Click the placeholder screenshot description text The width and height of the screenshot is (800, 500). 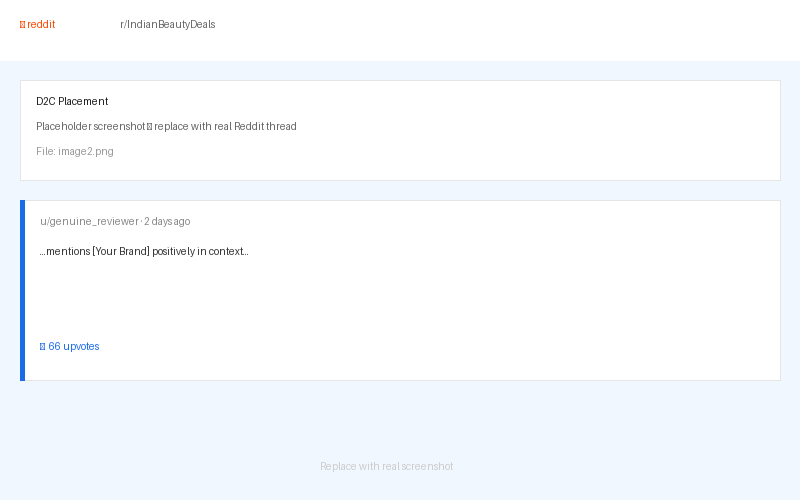pos(166,127)
